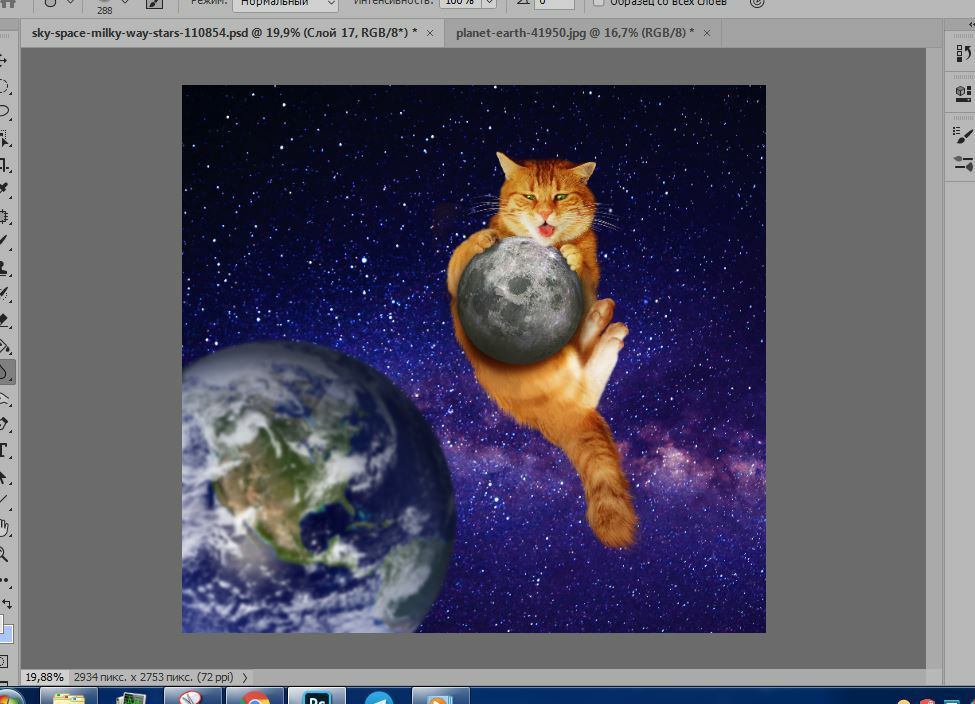Select the Quick Selection tool
This screenshot has height=704, width=975.
click(4, 139)
